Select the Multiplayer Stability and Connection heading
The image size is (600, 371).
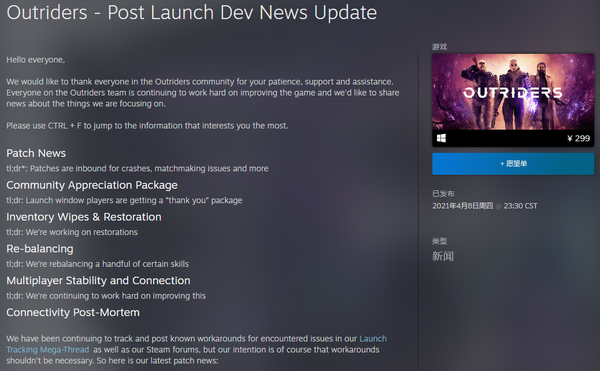click(x=98, y=280)
